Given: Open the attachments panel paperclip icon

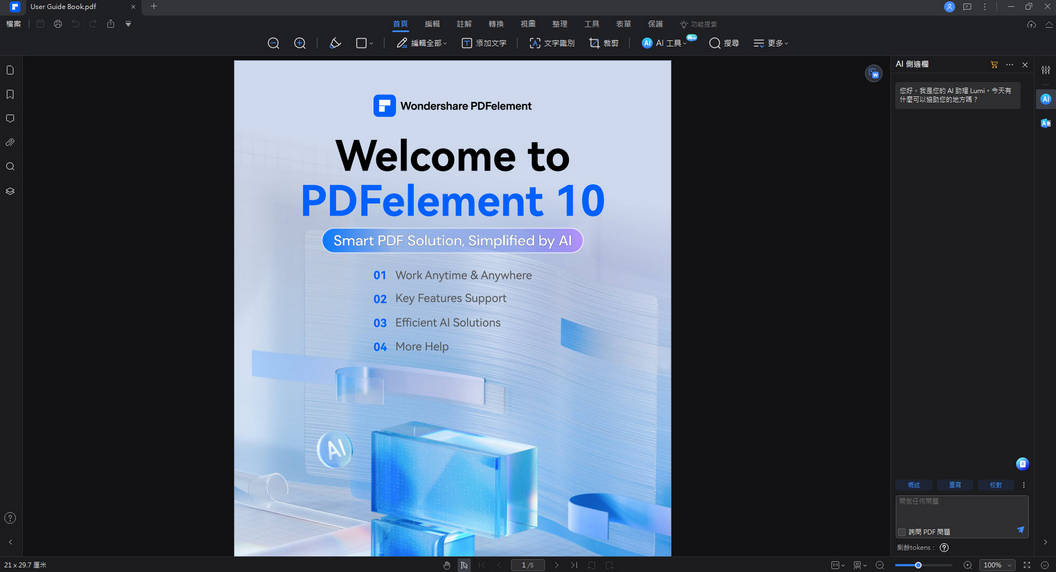Looking at the screenshot, I should (10, 143).
